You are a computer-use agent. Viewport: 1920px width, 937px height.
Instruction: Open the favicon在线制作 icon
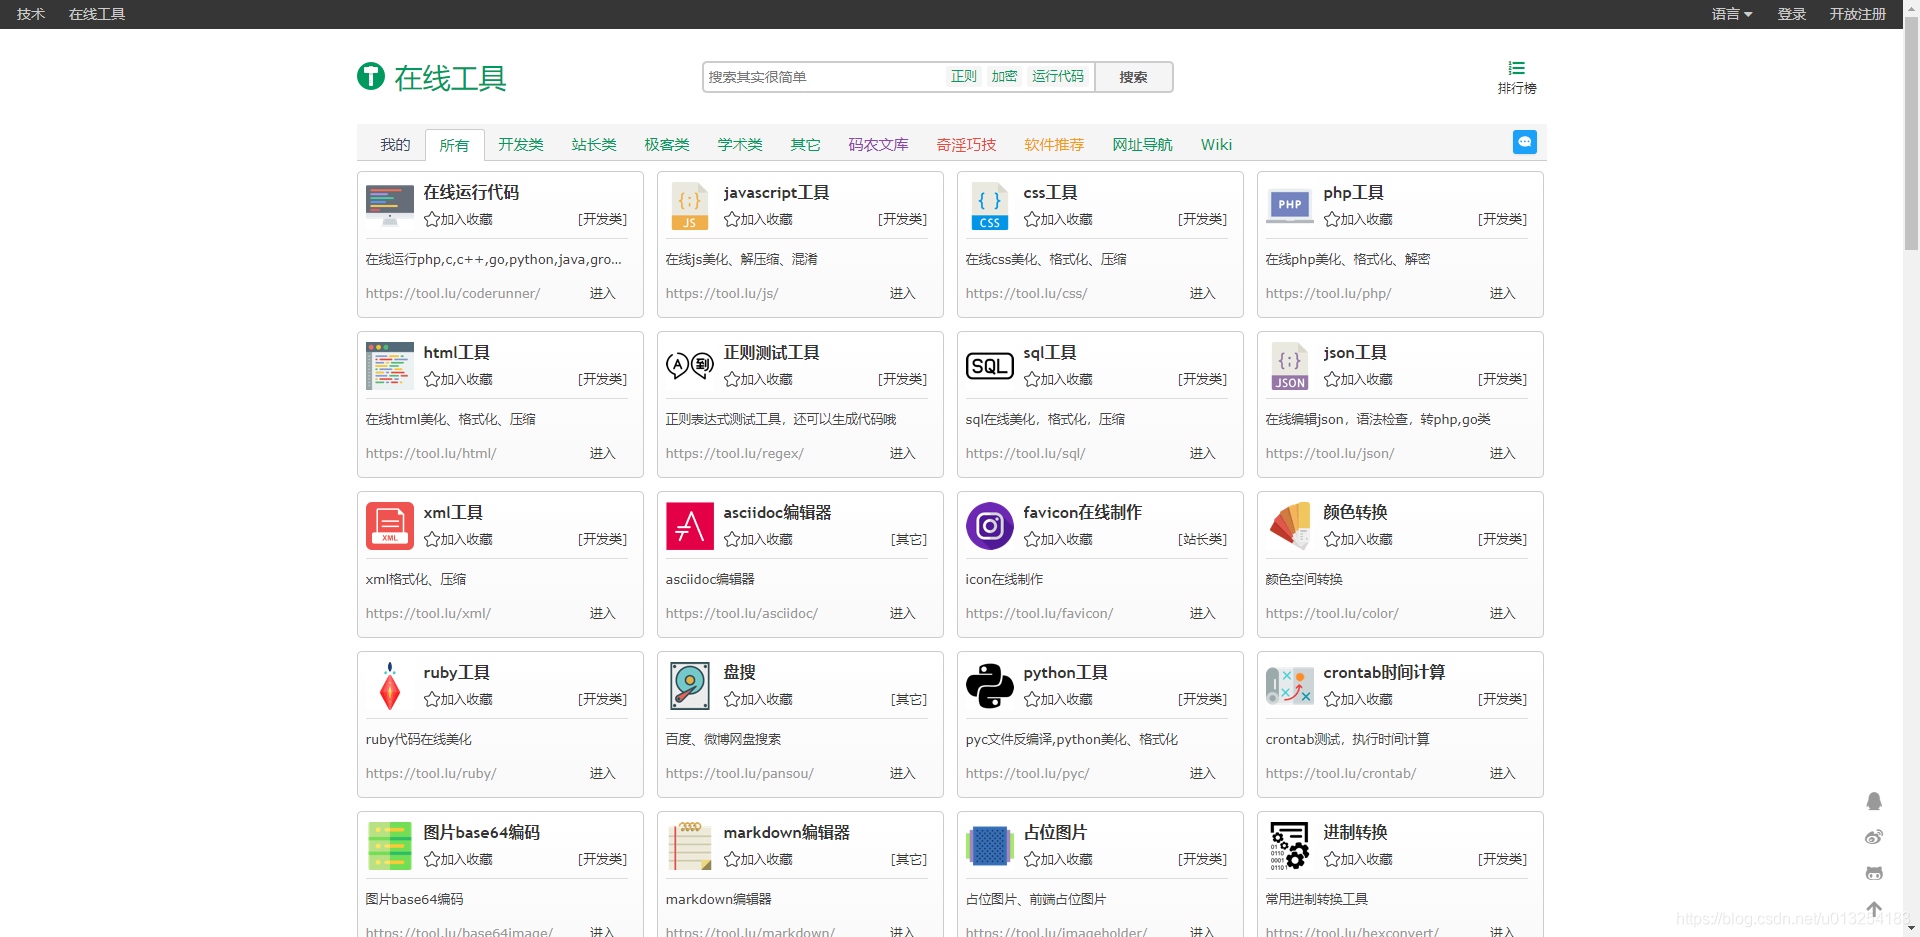point(990,526)
